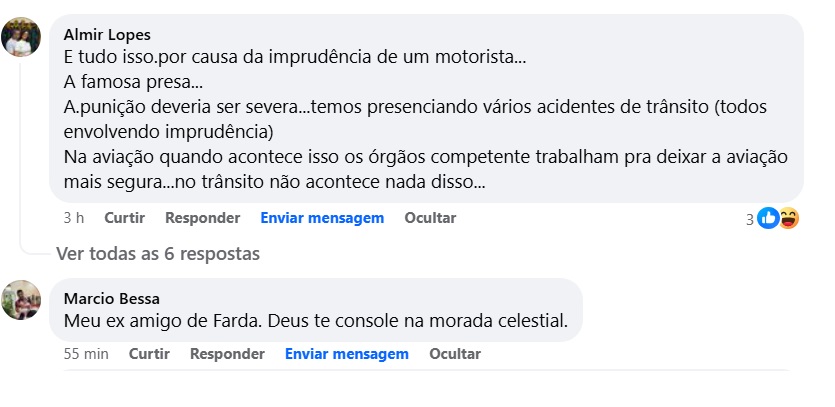Expand Ver todas as 6 respostas

click(158, 254)
